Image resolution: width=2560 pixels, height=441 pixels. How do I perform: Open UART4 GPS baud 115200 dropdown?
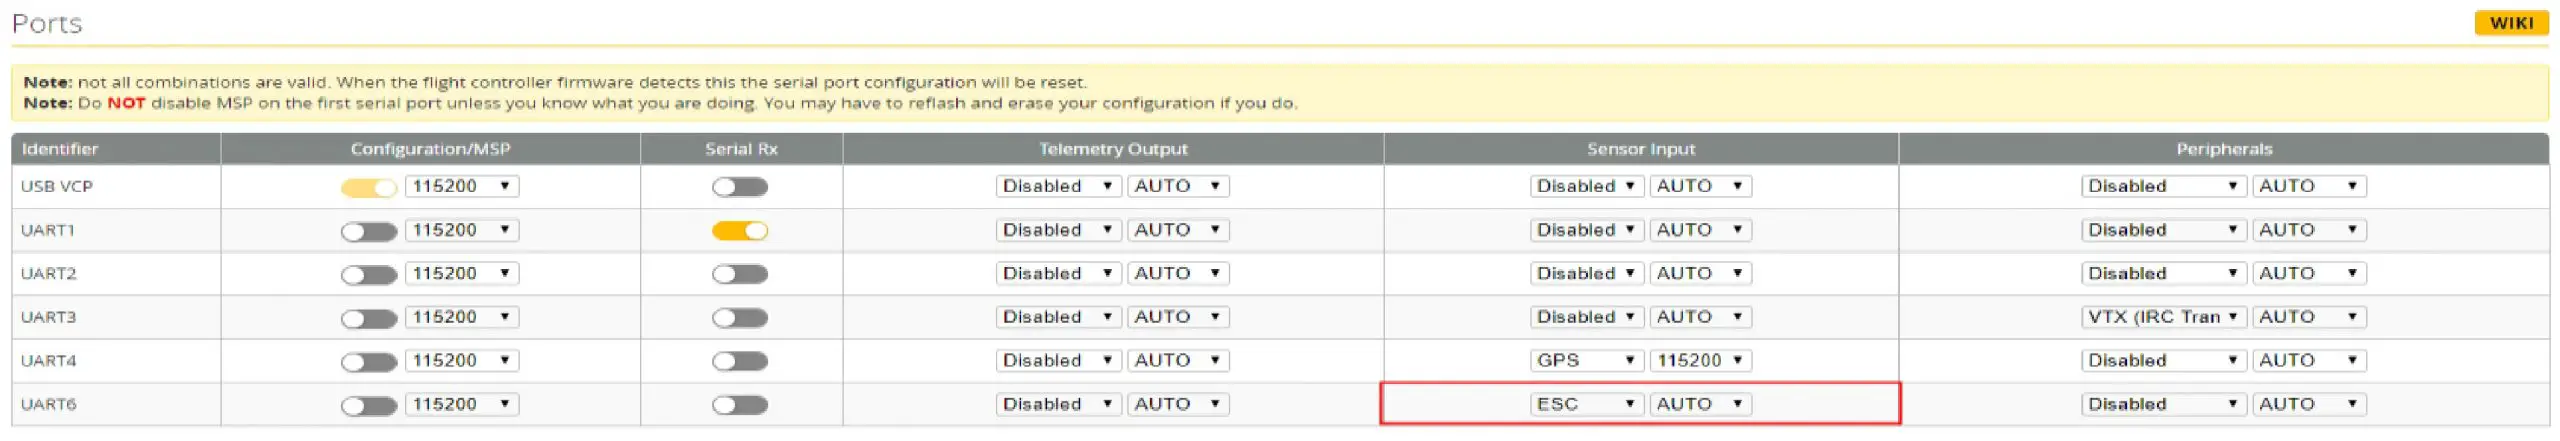coord(1701,360)
